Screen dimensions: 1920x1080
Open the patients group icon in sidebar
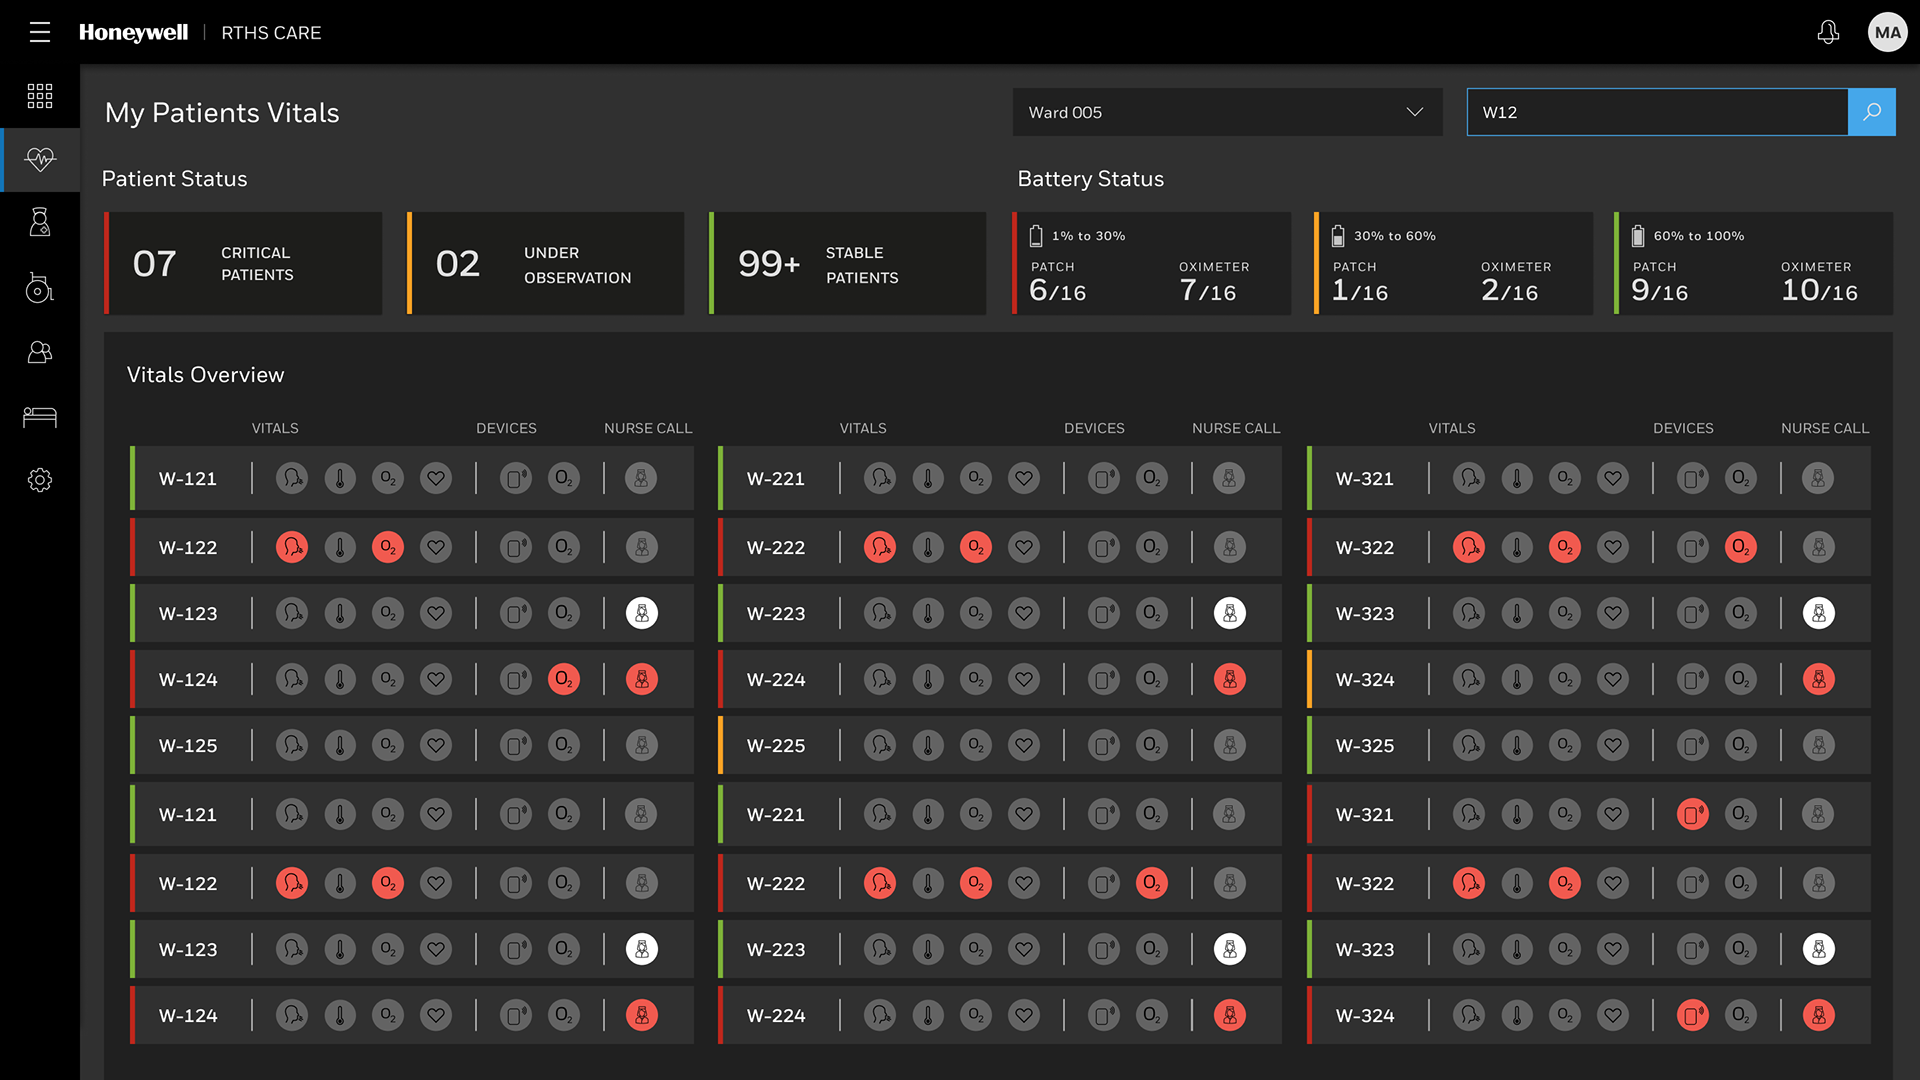point(40,352)
